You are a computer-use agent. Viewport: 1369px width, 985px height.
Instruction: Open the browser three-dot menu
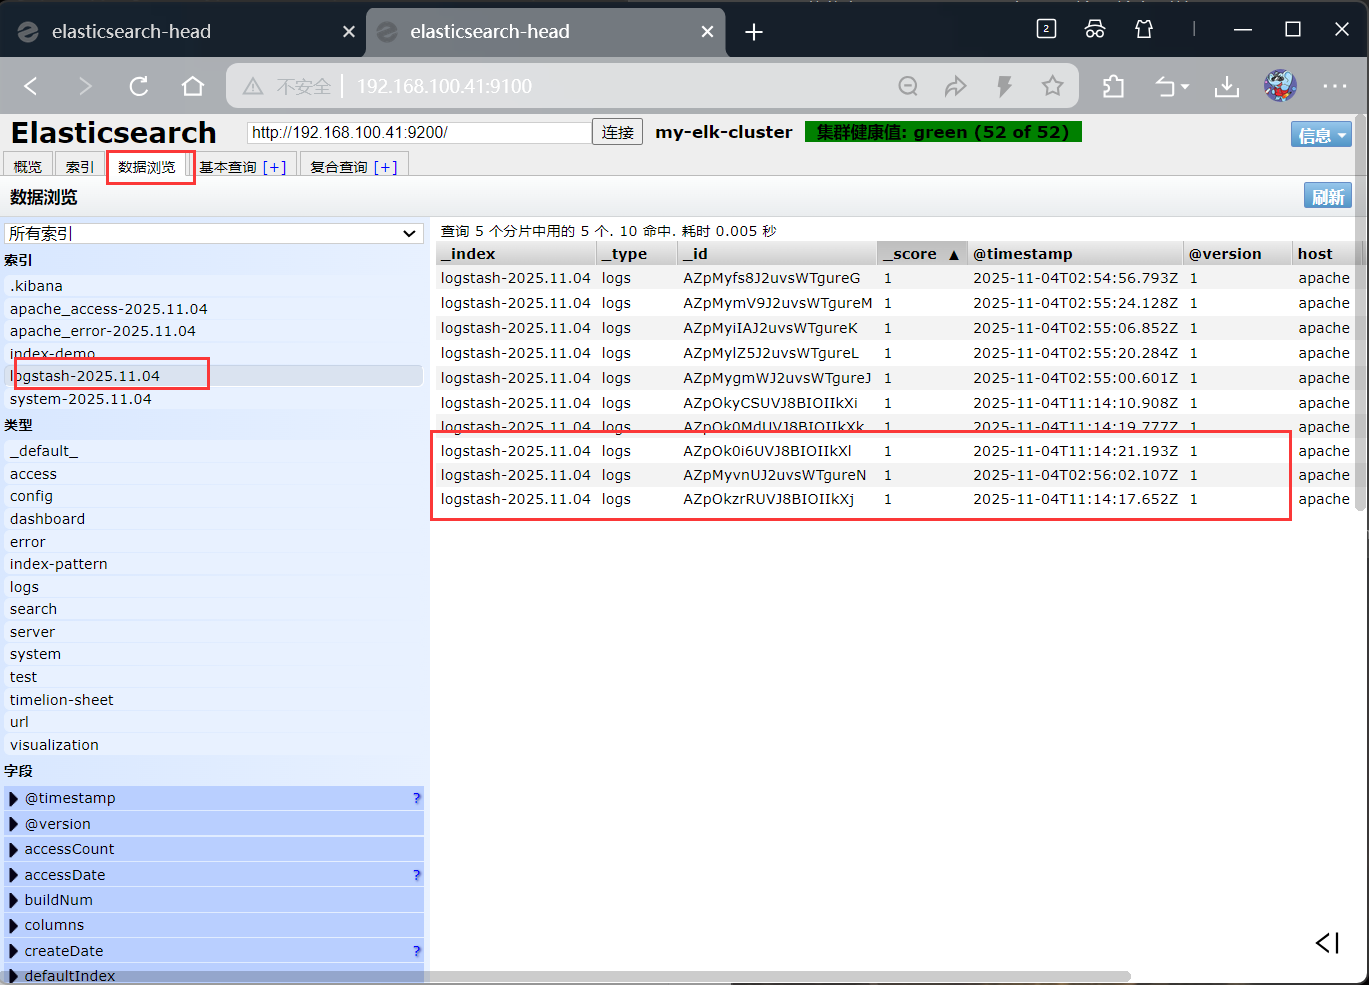point(1335,86)
